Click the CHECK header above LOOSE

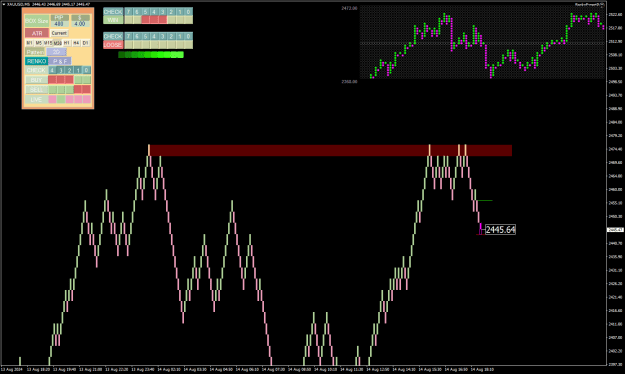pos(113,36)
